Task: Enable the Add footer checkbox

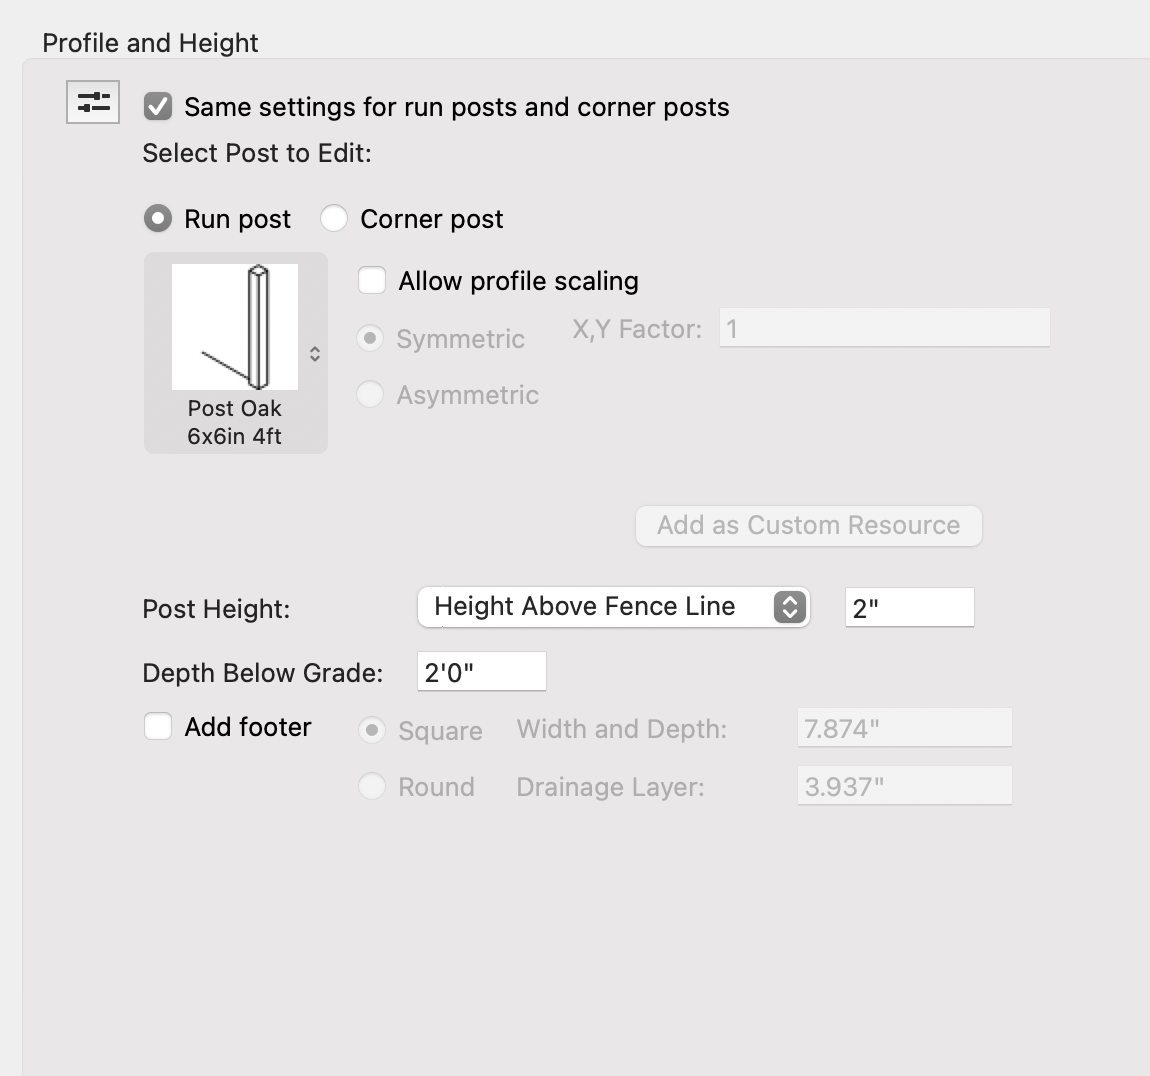Action: tap(158, 727)
